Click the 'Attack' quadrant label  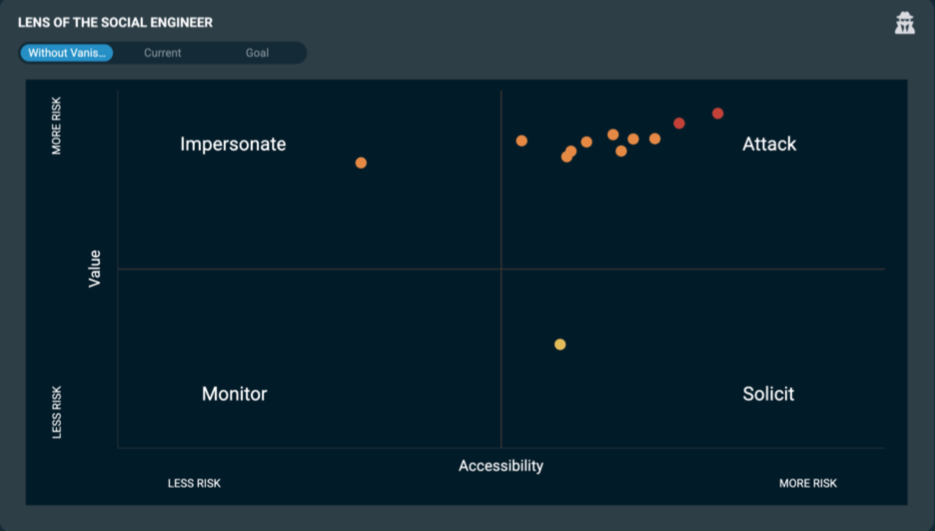coord(769,144)
